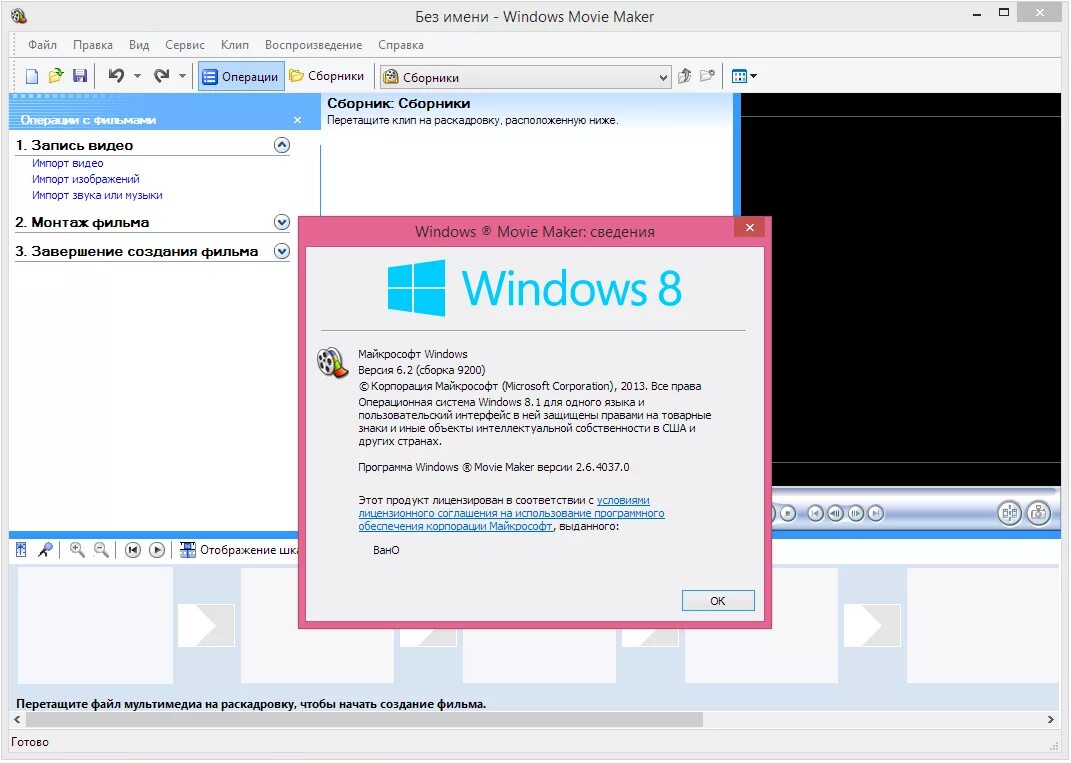Take a picture with the camera button
The height and width of the screenshot is (763, 1071).
click(x=1038, y=513)
